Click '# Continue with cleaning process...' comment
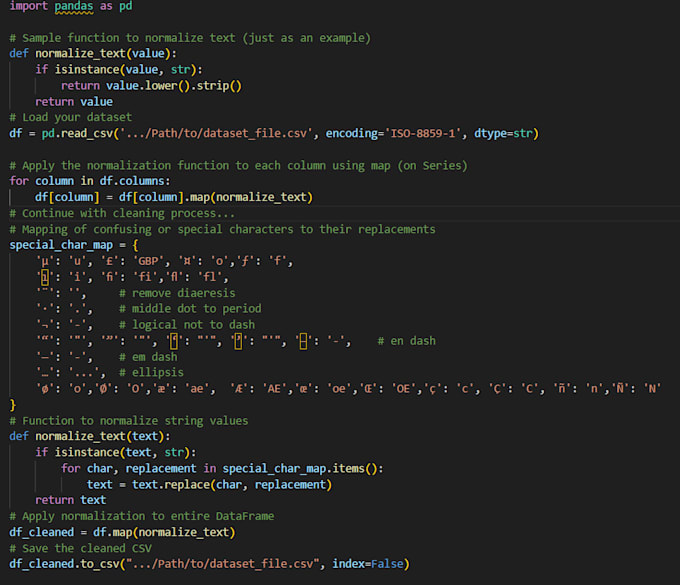The height and width of the screenshot is (585, 680). coord(122,213)
